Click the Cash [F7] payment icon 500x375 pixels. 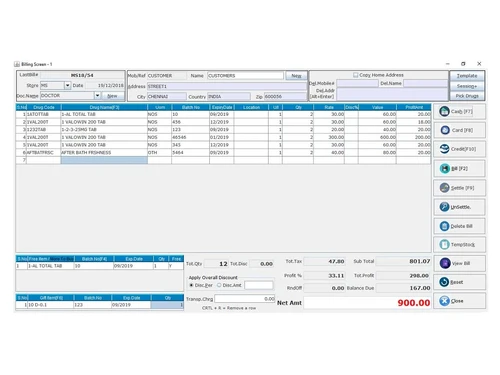tap(444, 111)
